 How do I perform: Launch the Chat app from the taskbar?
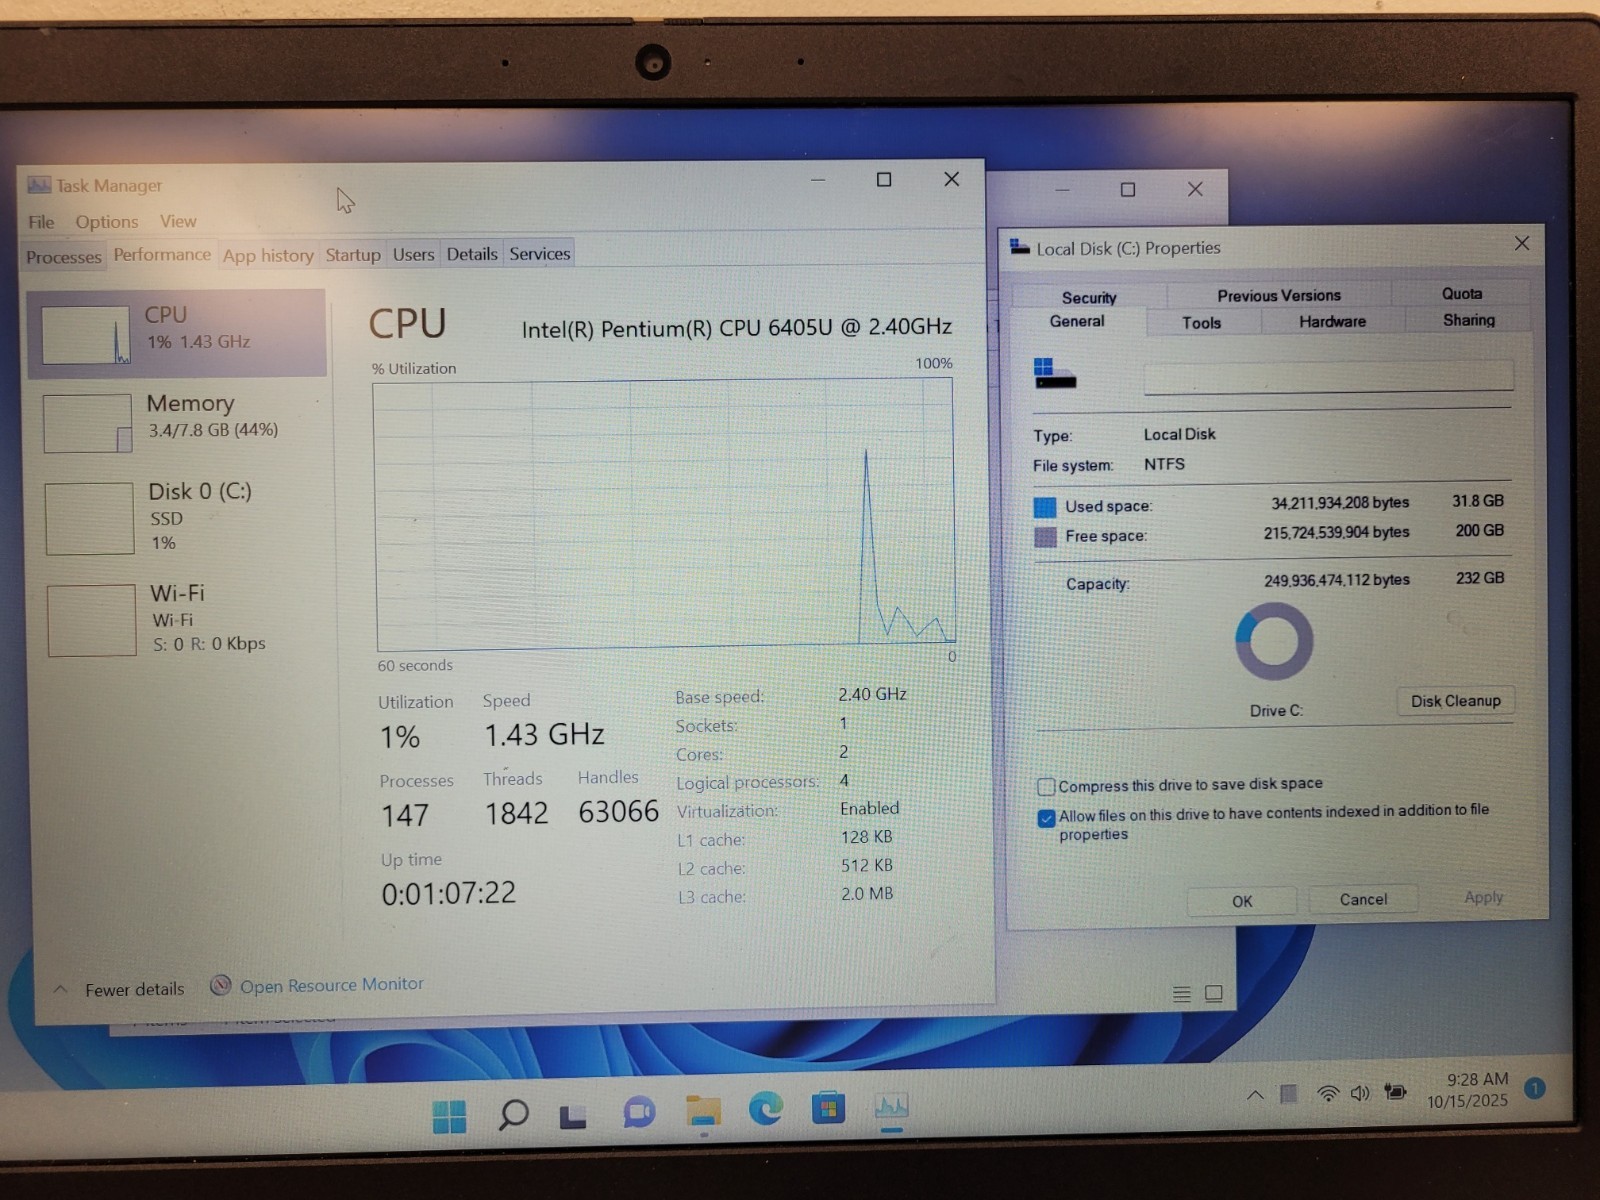[639, 1113]
